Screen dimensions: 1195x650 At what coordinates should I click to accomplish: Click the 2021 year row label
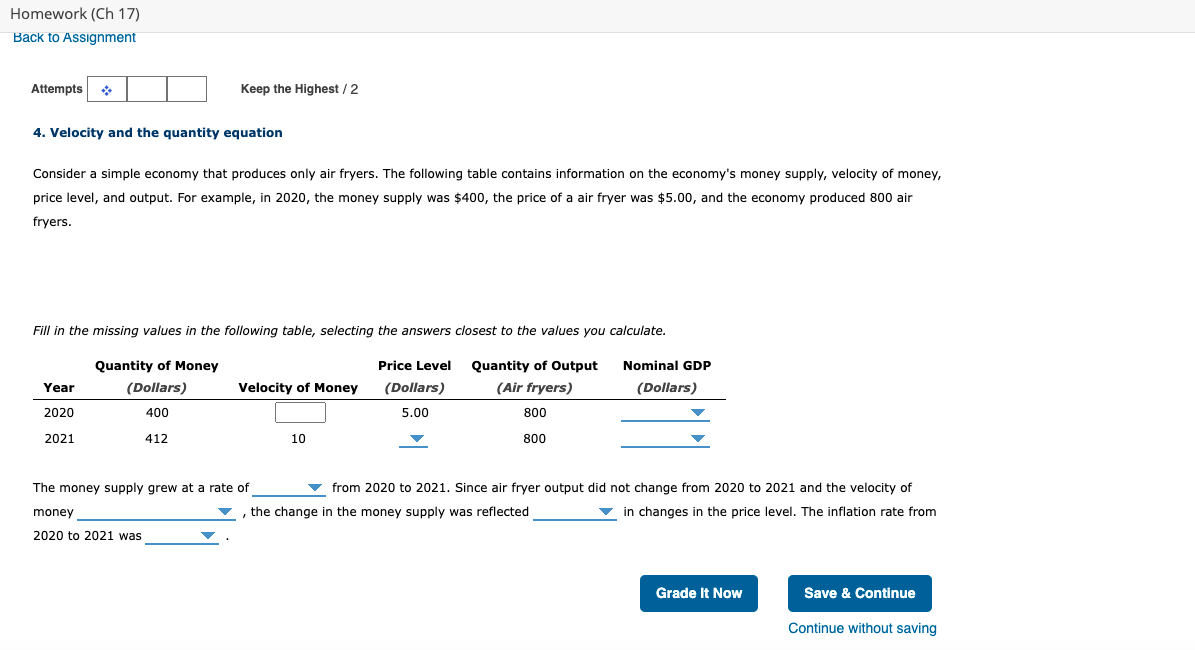(59, 438)
